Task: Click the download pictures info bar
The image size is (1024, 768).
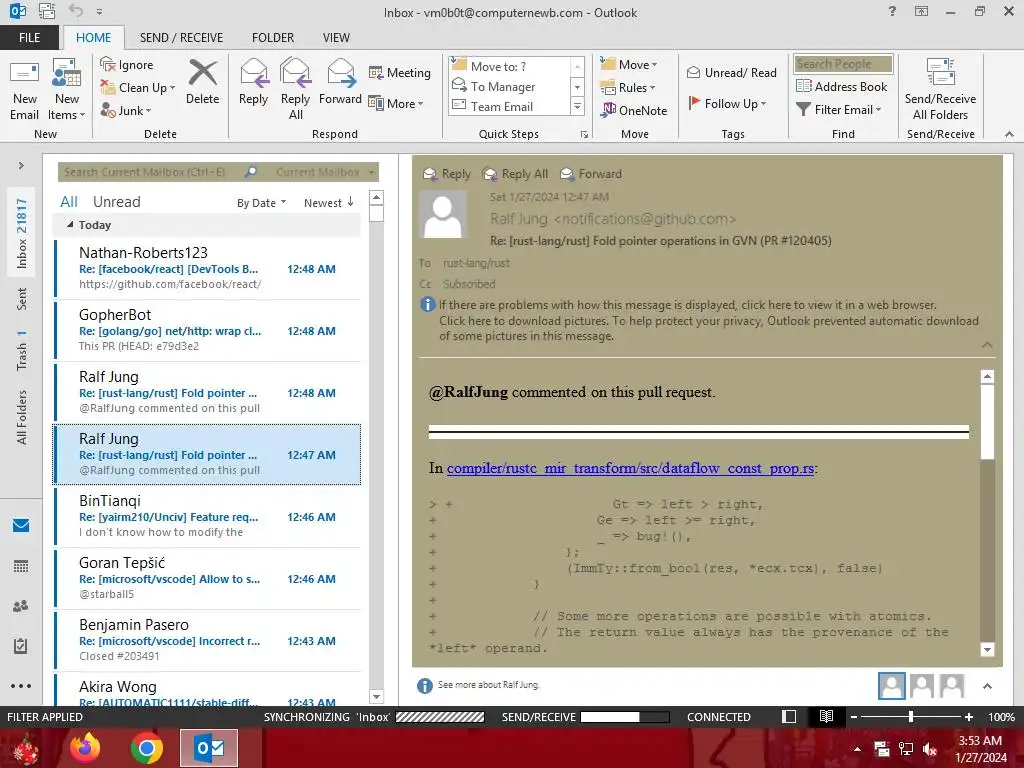Action: tap(709, 328)
